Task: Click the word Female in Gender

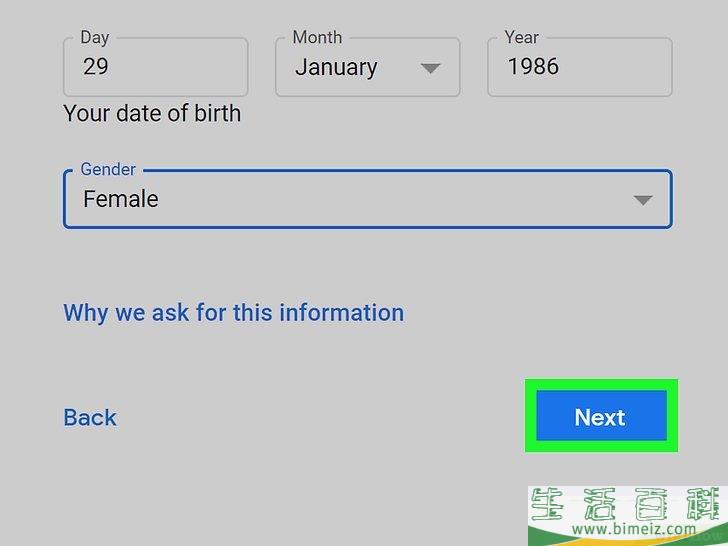Action: tap(121, 199)
